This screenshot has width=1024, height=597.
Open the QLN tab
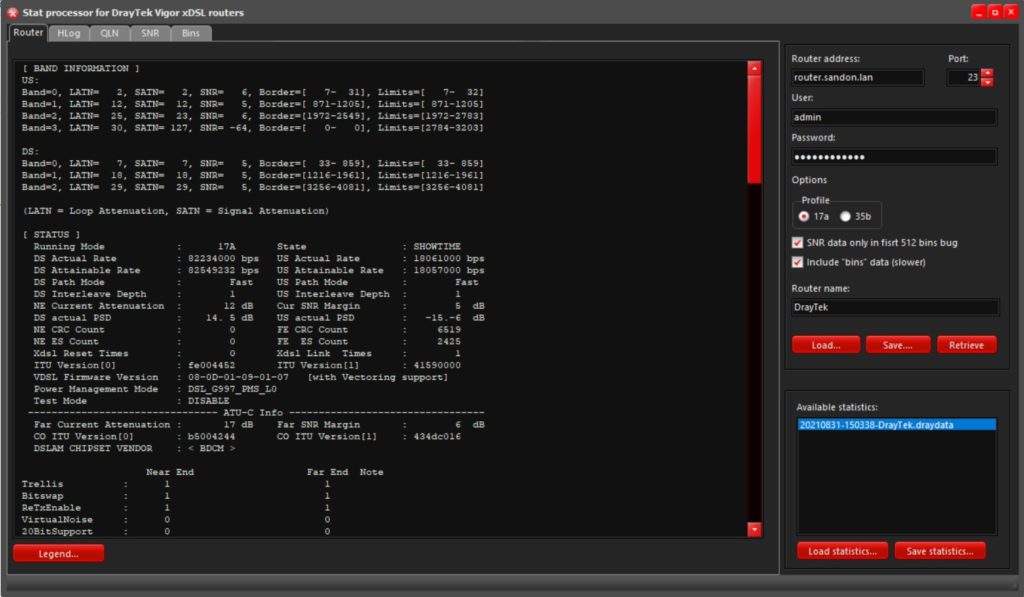point(109,33)
